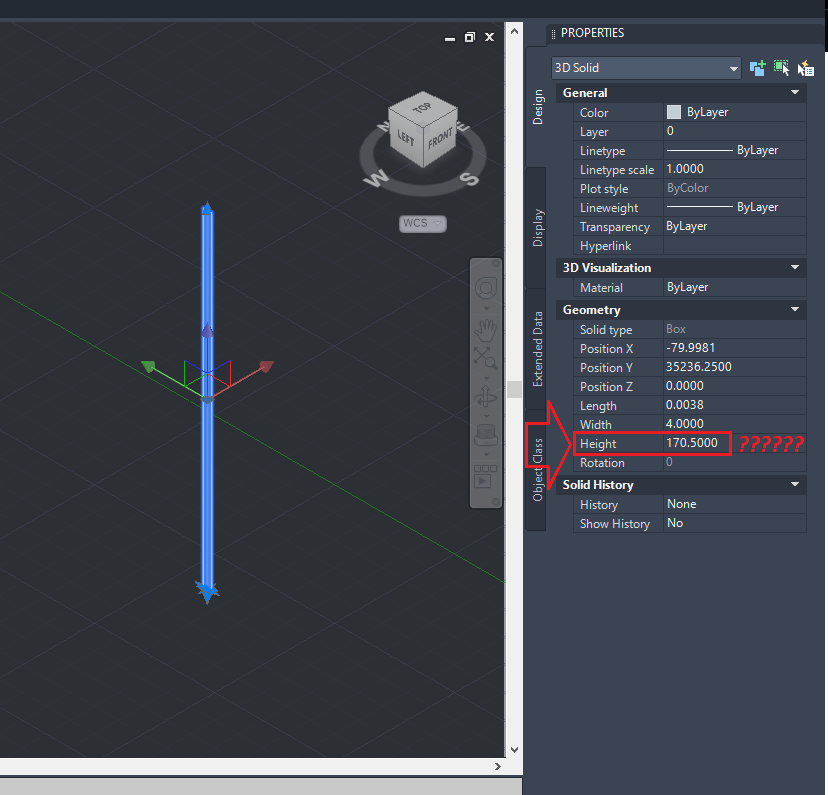Open Quick Select in the Properties panel
The image size is (828, 795).
[806, 68]
